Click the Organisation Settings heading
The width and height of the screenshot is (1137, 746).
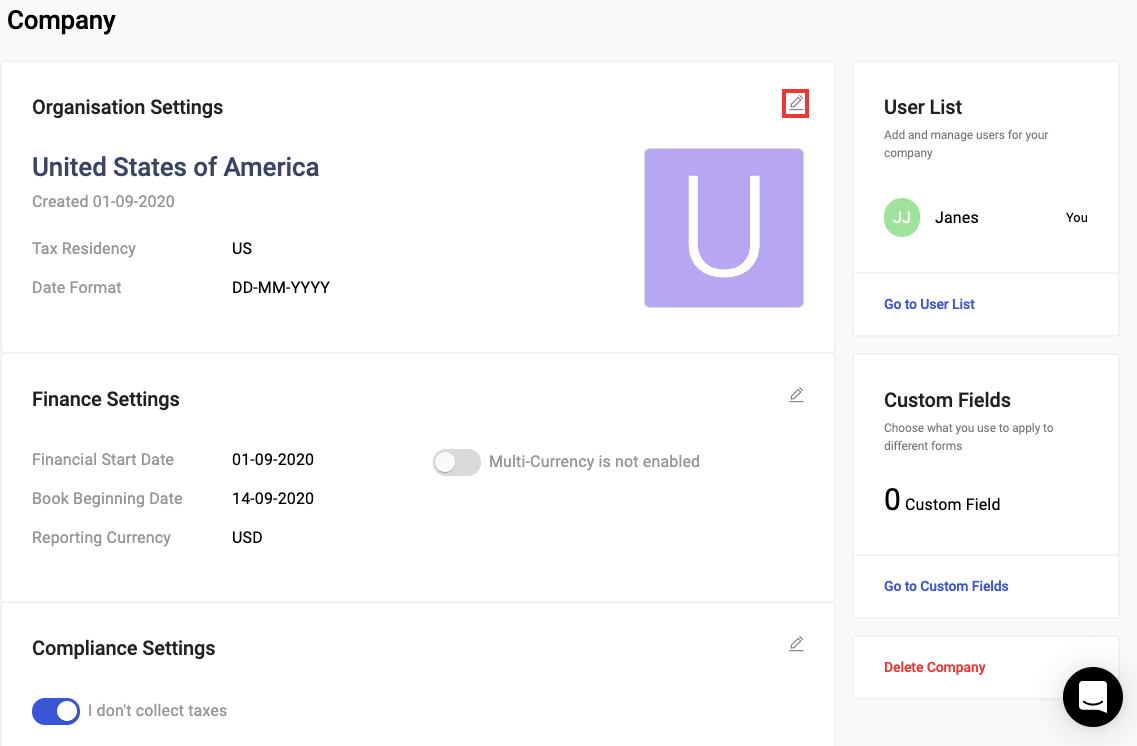point(128,107)
